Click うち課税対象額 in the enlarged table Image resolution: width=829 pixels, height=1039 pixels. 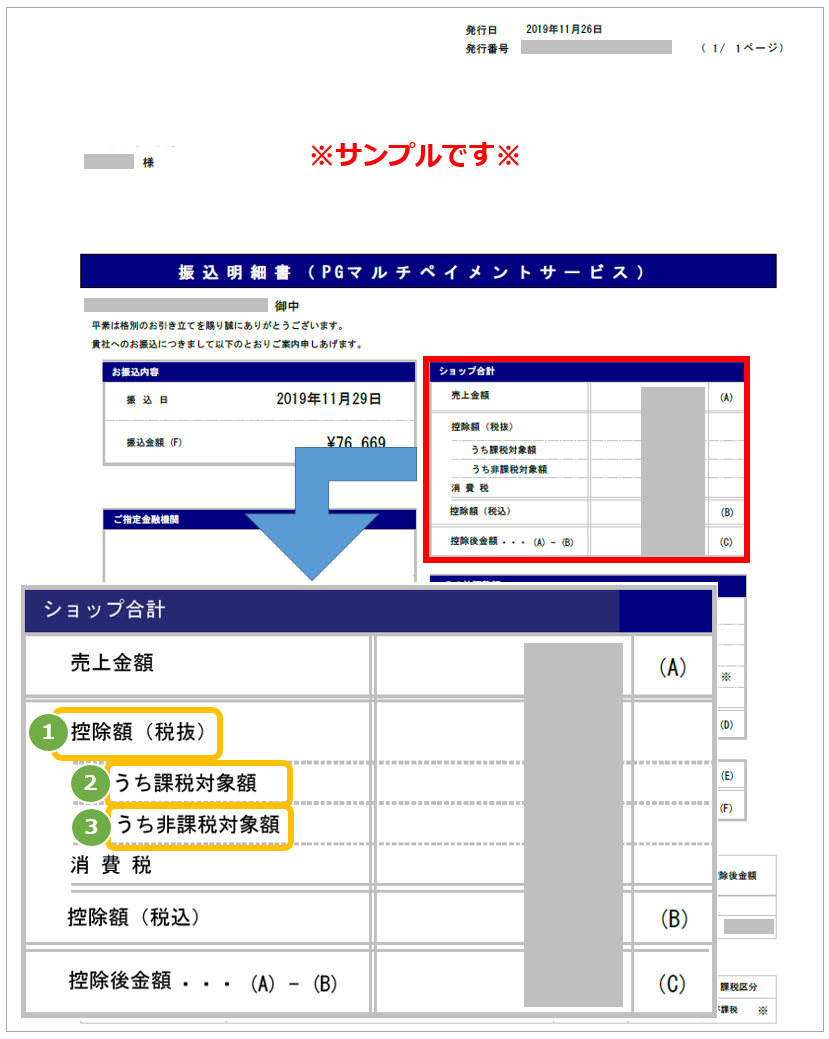[x=185, y=783]
